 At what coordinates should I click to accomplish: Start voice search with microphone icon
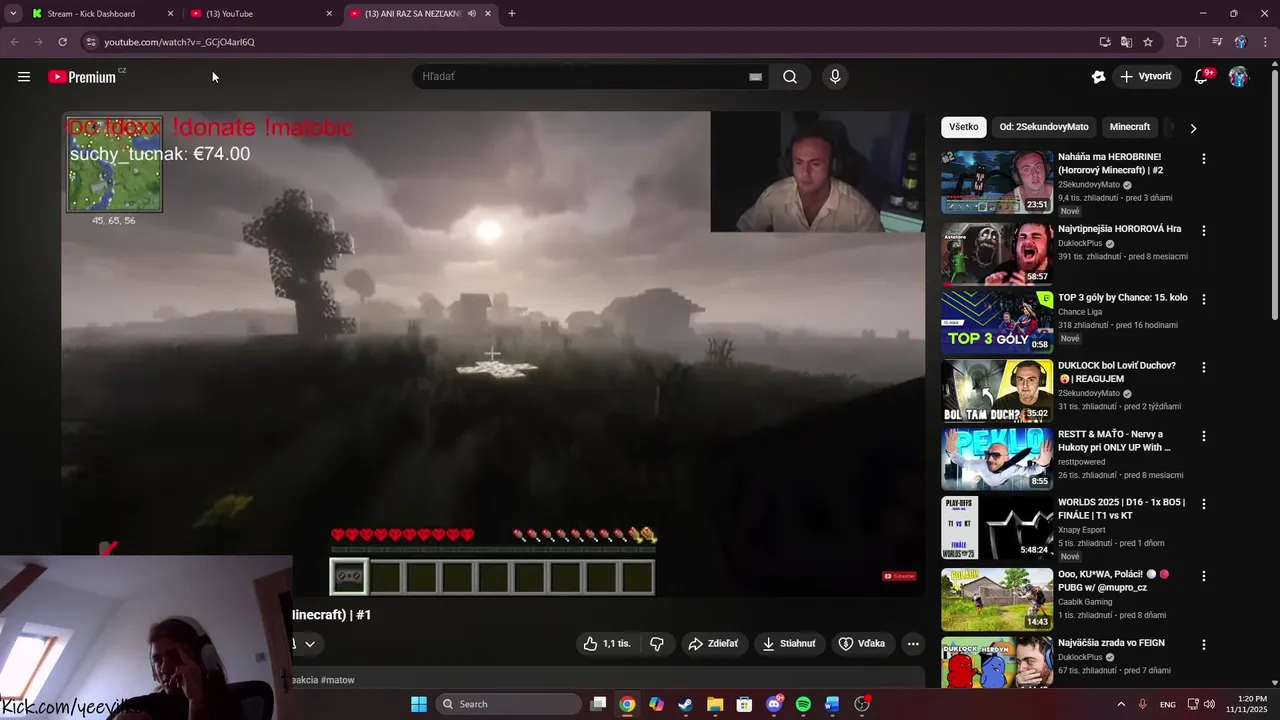click(x=835, y=77)
